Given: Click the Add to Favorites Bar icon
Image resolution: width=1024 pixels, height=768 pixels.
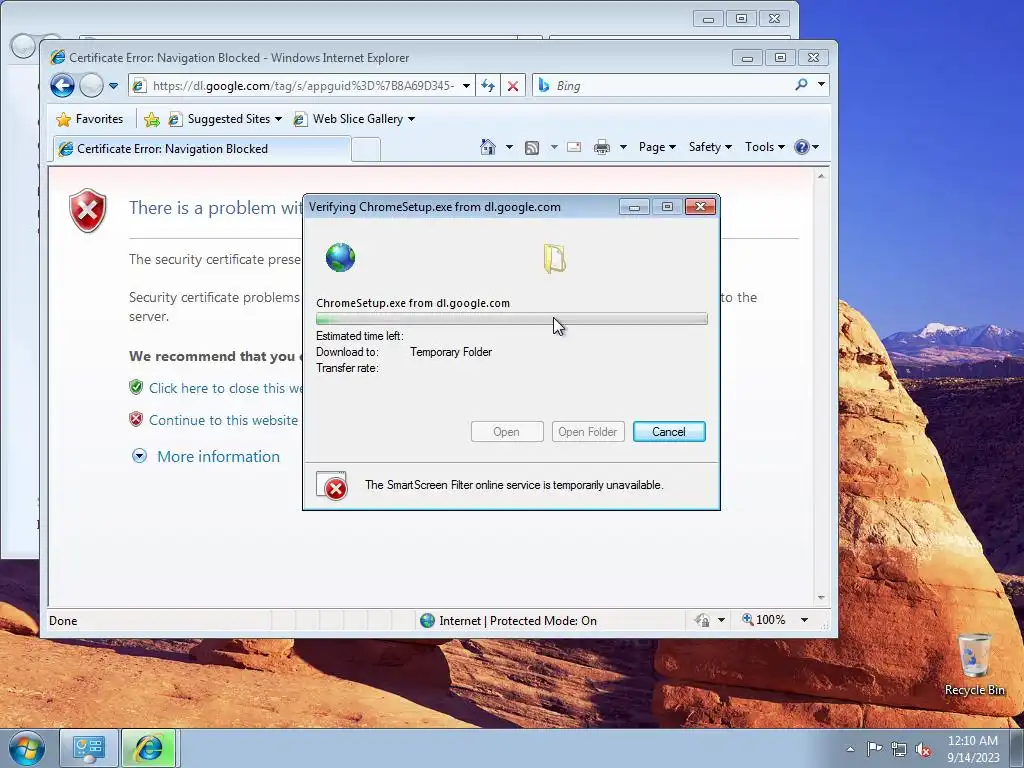Looking at the screenshot, I should tap(152, 119).
